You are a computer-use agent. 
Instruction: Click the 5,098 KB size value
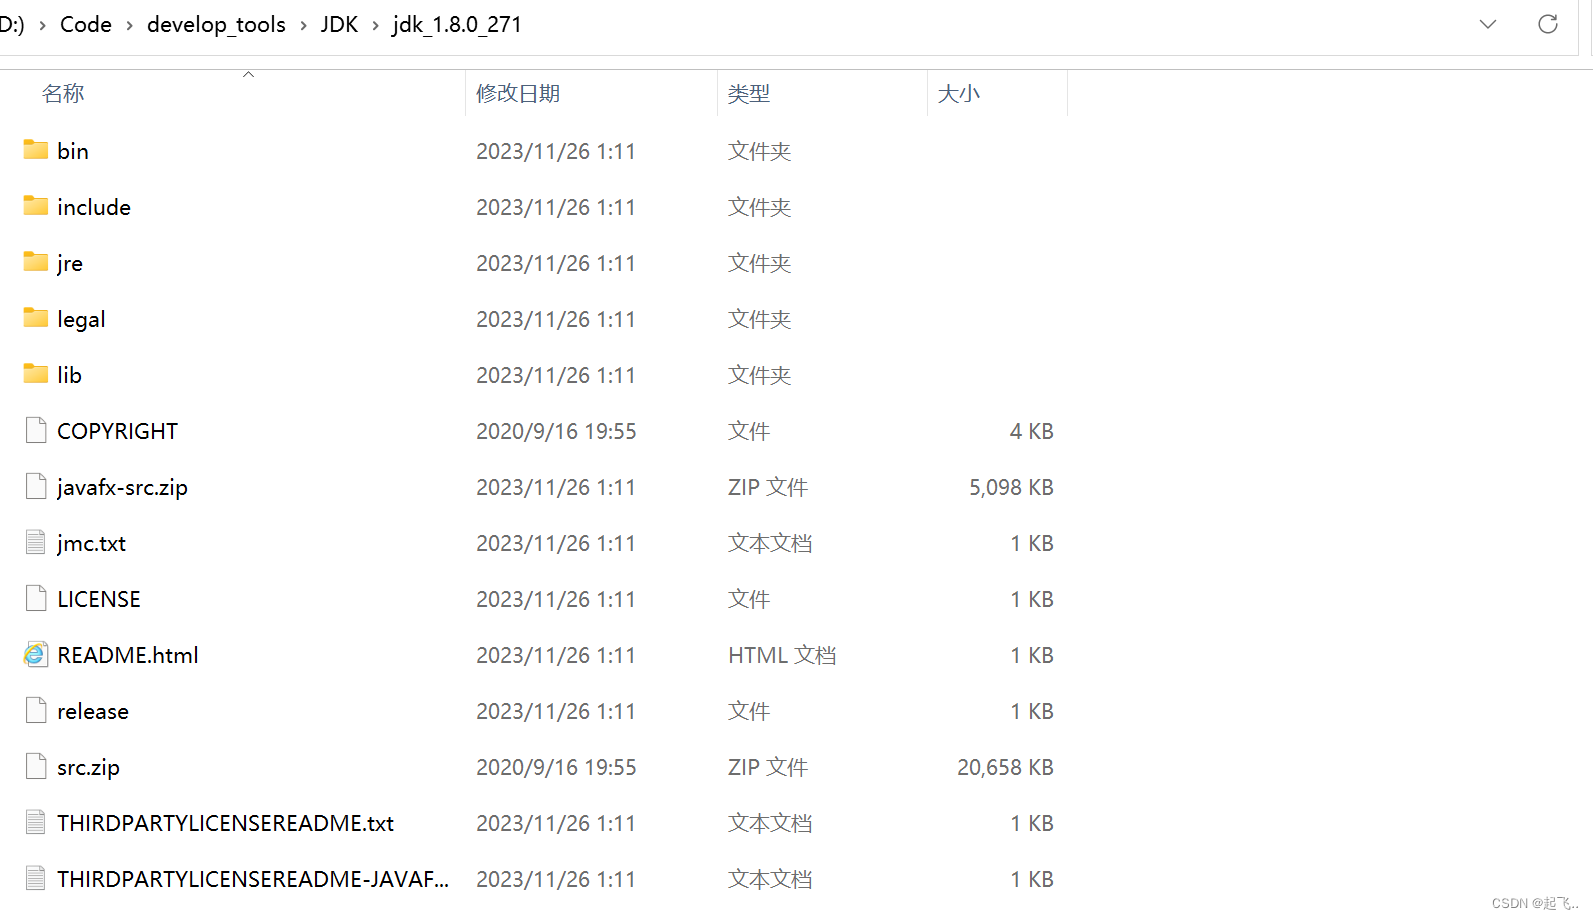[x=1011, y=487]
